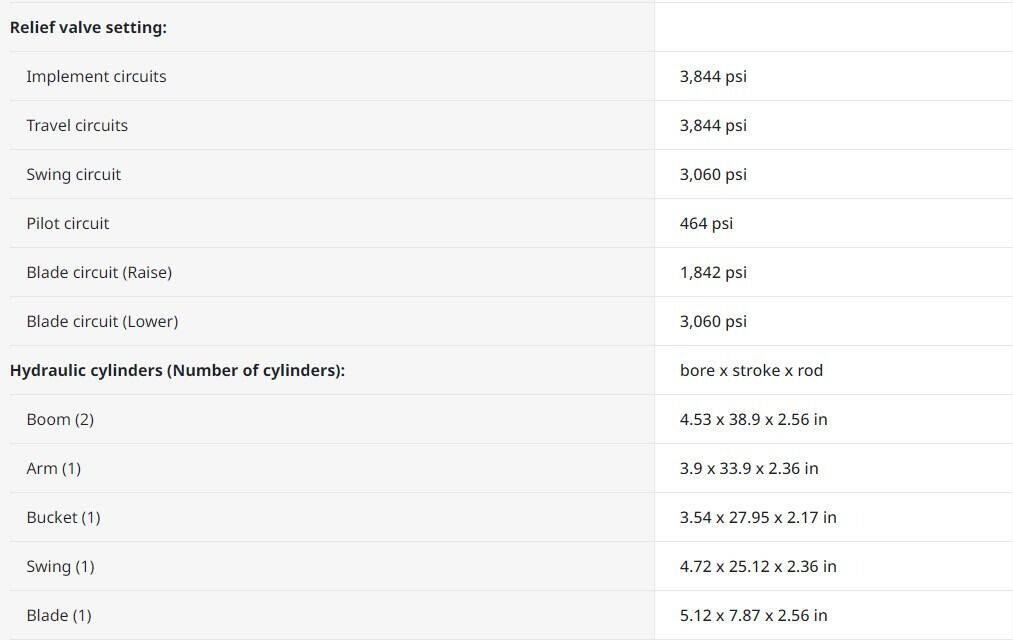This screenshot has width=1013, height=640.
Task: Click the "Bucket (1)" row label
Action: click(x=63, y=517)
